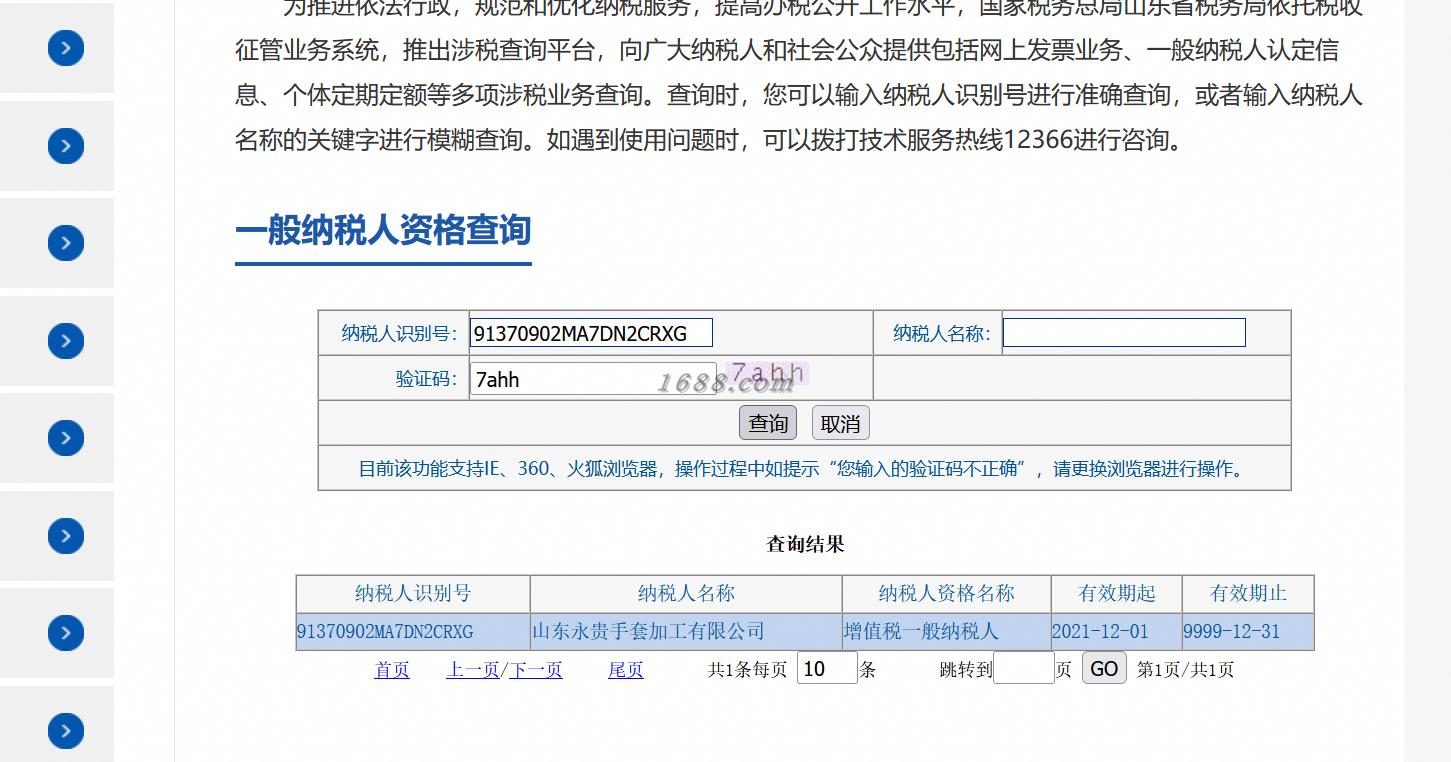
Task: Click the 纳税人名称 column header in results
Action: (686, 594)
